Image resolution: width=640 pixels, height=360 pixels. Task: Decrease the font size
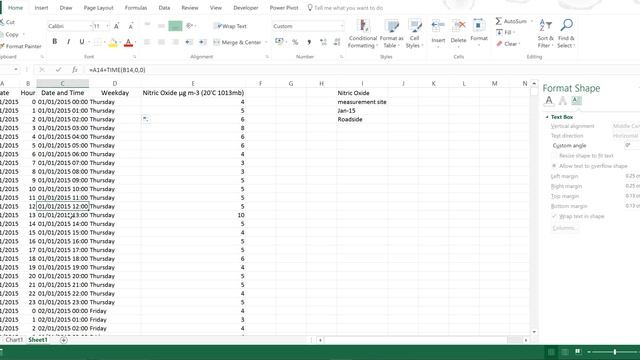coord(130,26)
